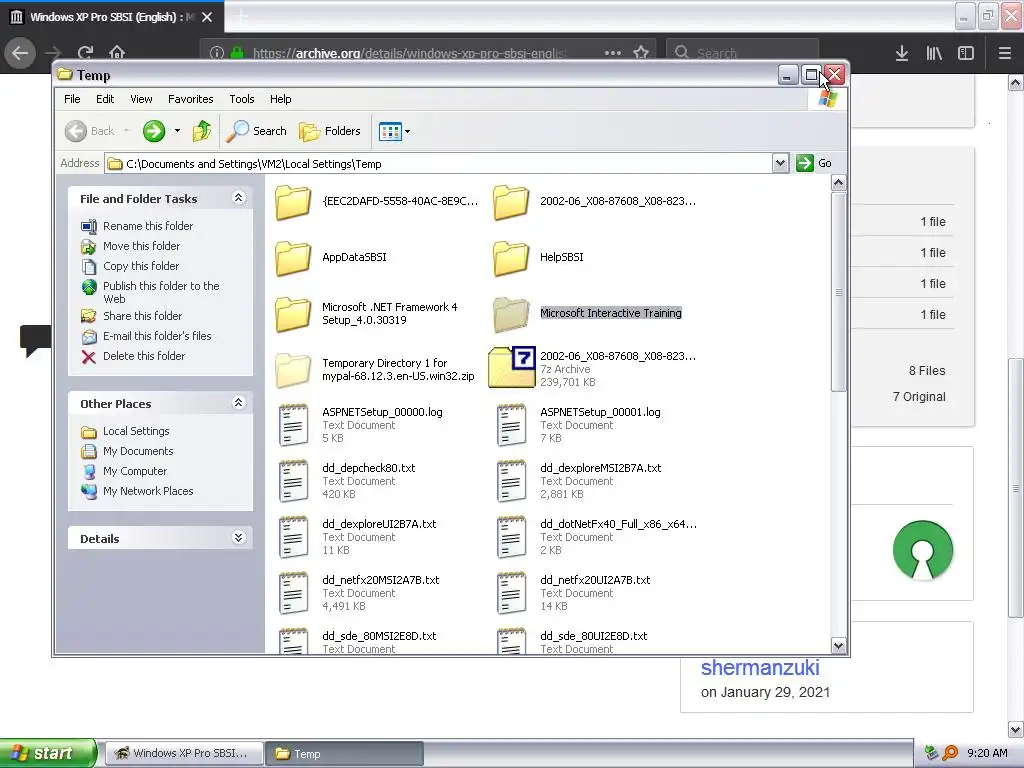Go to Local Settings in Other Places
The width and height of the screenshot is (1024, 768).
[x=136, y=431]
